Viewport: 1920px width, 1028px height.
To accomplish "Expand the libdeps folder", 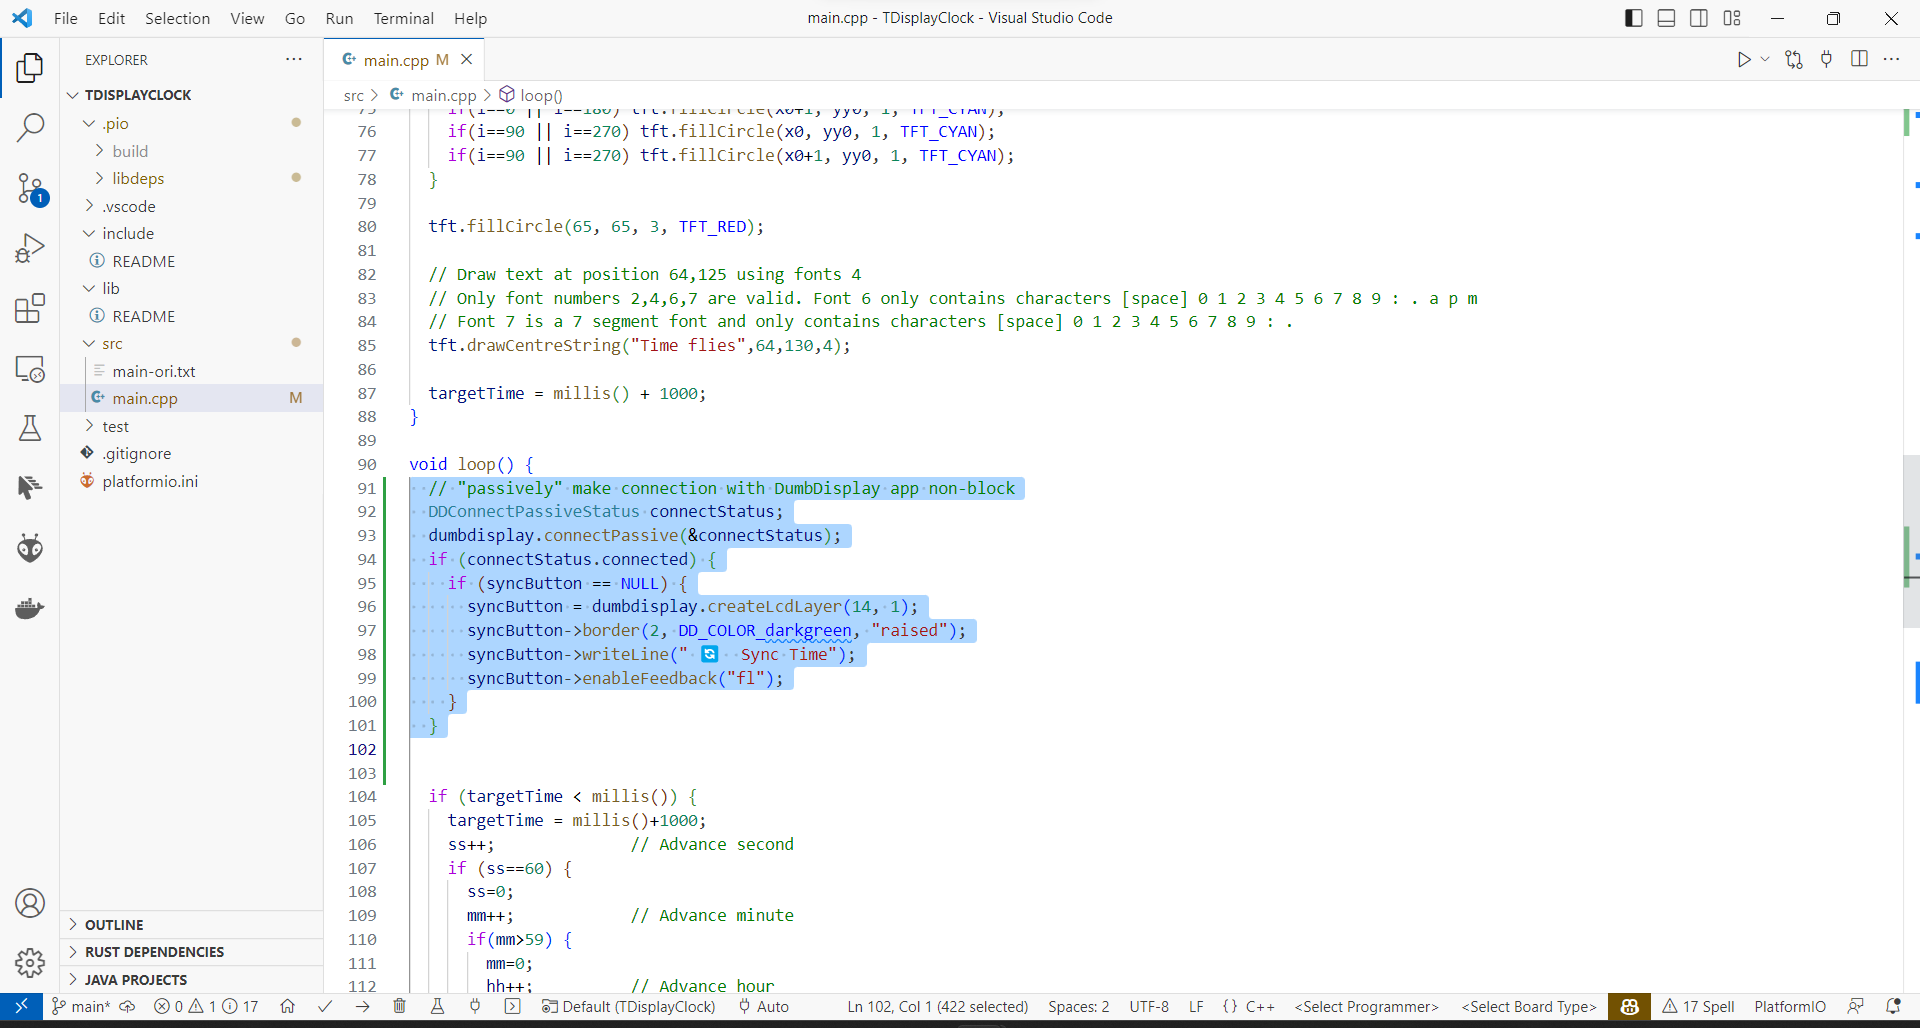I will 138,178.
